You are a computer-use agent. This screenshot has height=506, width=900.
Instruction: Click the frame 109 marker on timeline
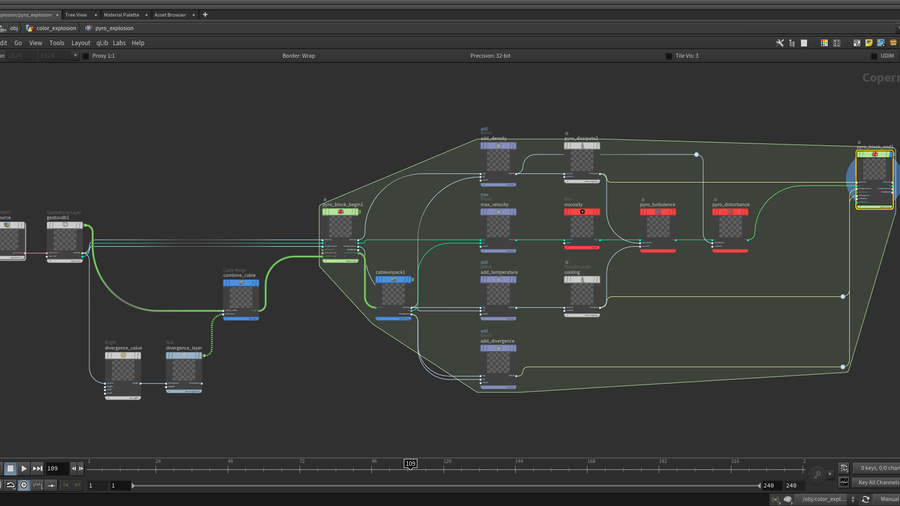[410, 464]
